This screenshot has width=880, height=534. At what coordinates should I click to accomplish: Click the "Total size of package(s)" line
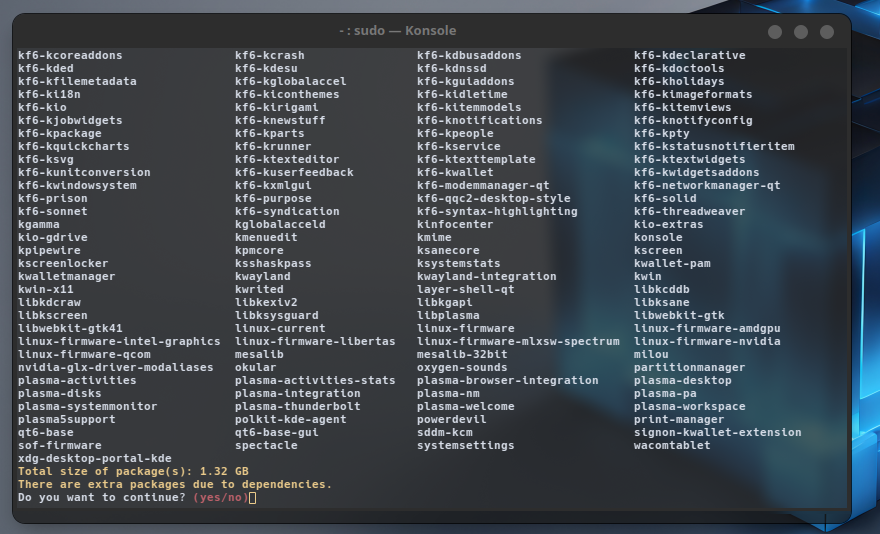pyautogui.click(x=133, y=471)
